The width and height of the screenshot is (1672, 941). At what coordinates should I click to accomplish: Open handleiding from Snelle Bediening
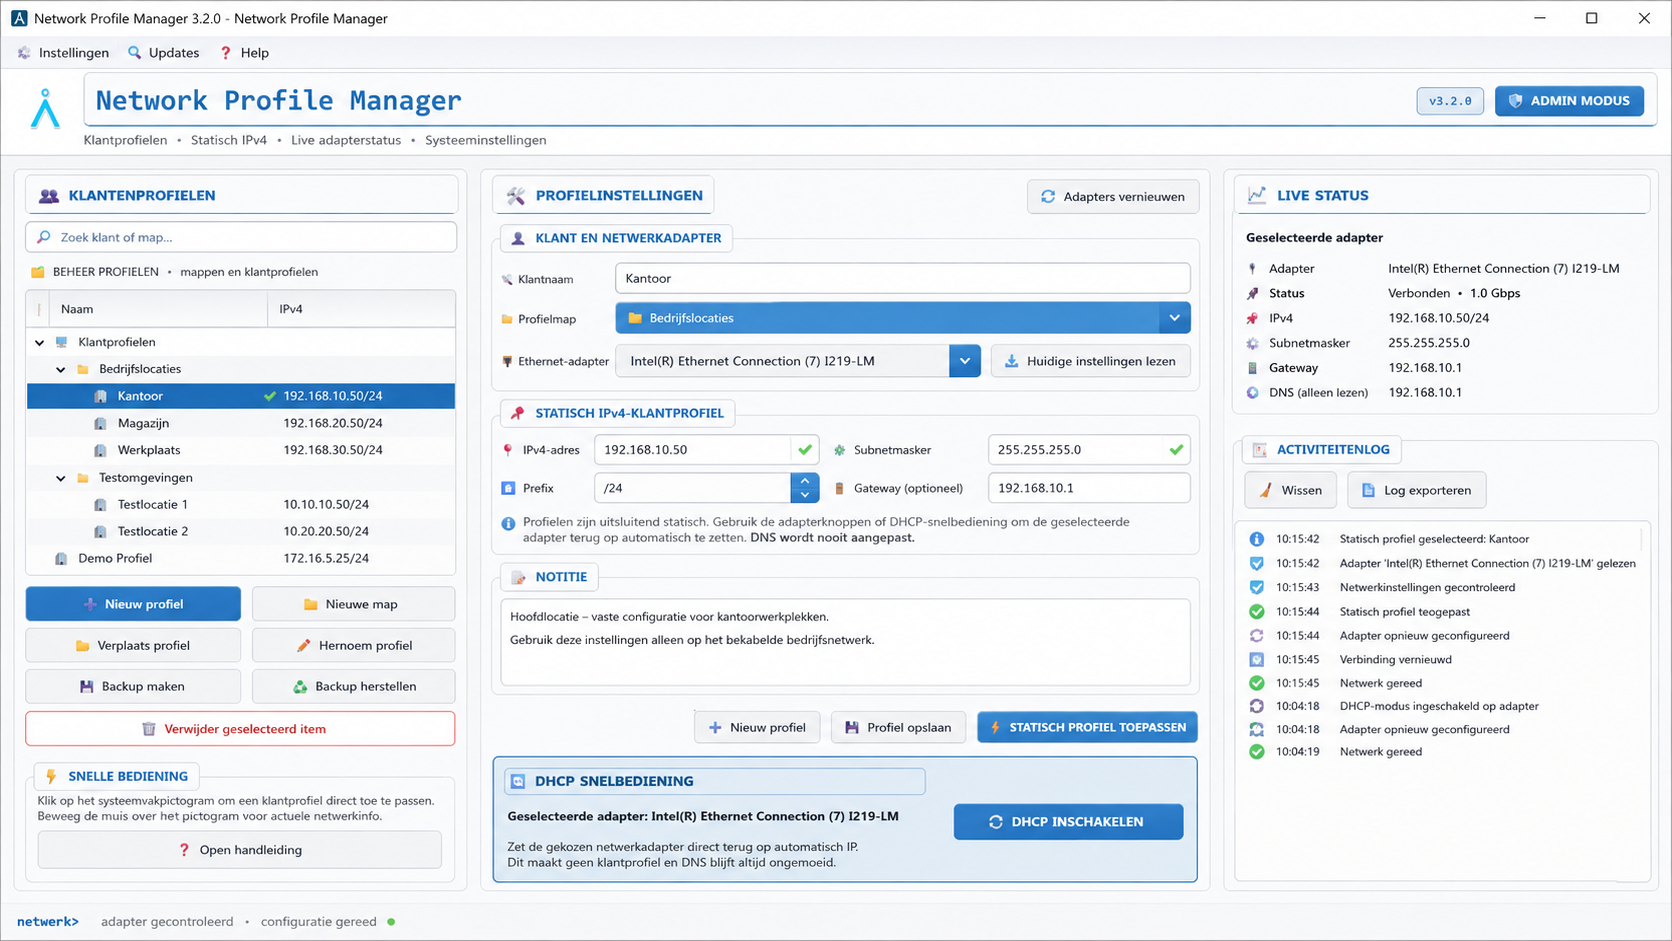point(240,850)
